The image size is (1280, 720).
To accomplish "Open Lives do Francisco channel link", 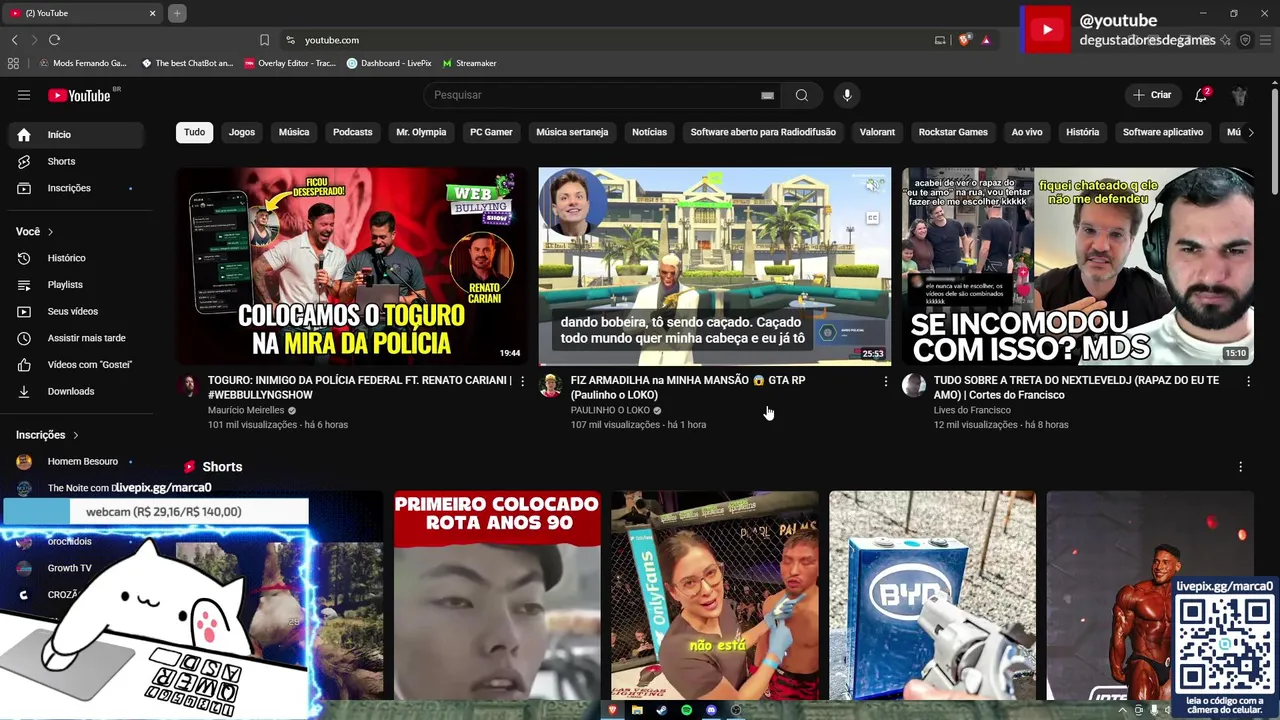I will [x=972, y=410].
